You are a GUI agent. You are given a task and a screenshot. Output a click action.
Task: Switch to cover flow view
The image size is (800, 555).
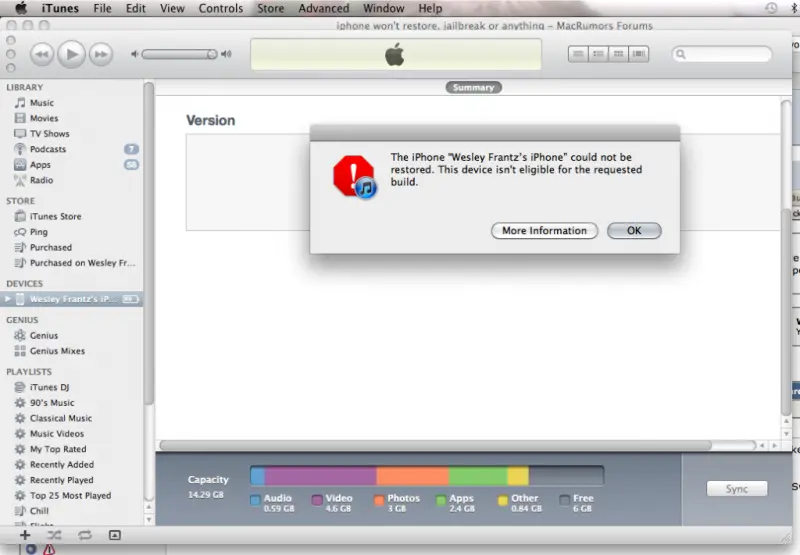pyautogui.click(x=640, y=54)
